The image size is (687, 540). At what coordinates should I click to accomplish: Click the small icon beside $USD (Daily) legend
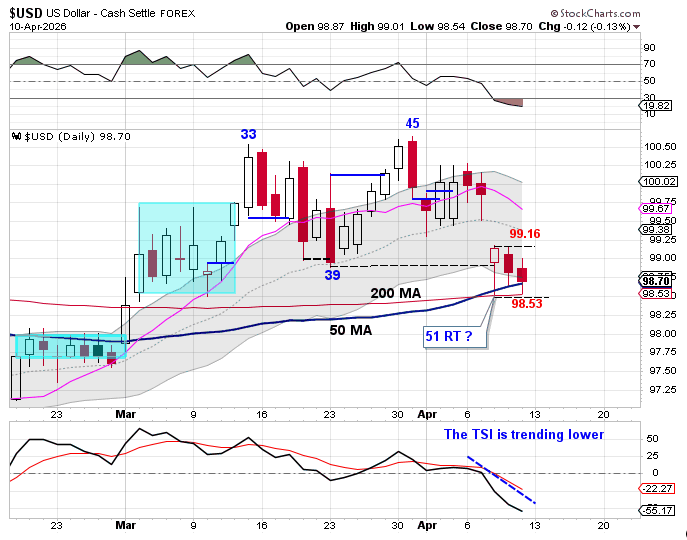point(15,135)
